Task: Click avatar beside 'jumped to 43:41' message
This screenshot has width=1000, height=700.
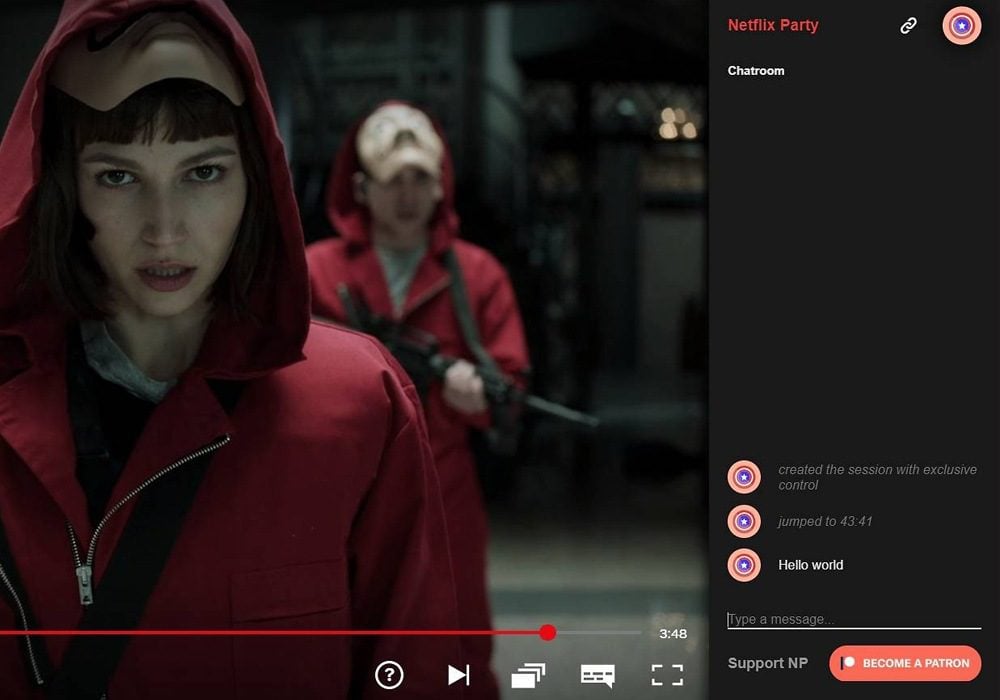Action: [x=744, y=521]
